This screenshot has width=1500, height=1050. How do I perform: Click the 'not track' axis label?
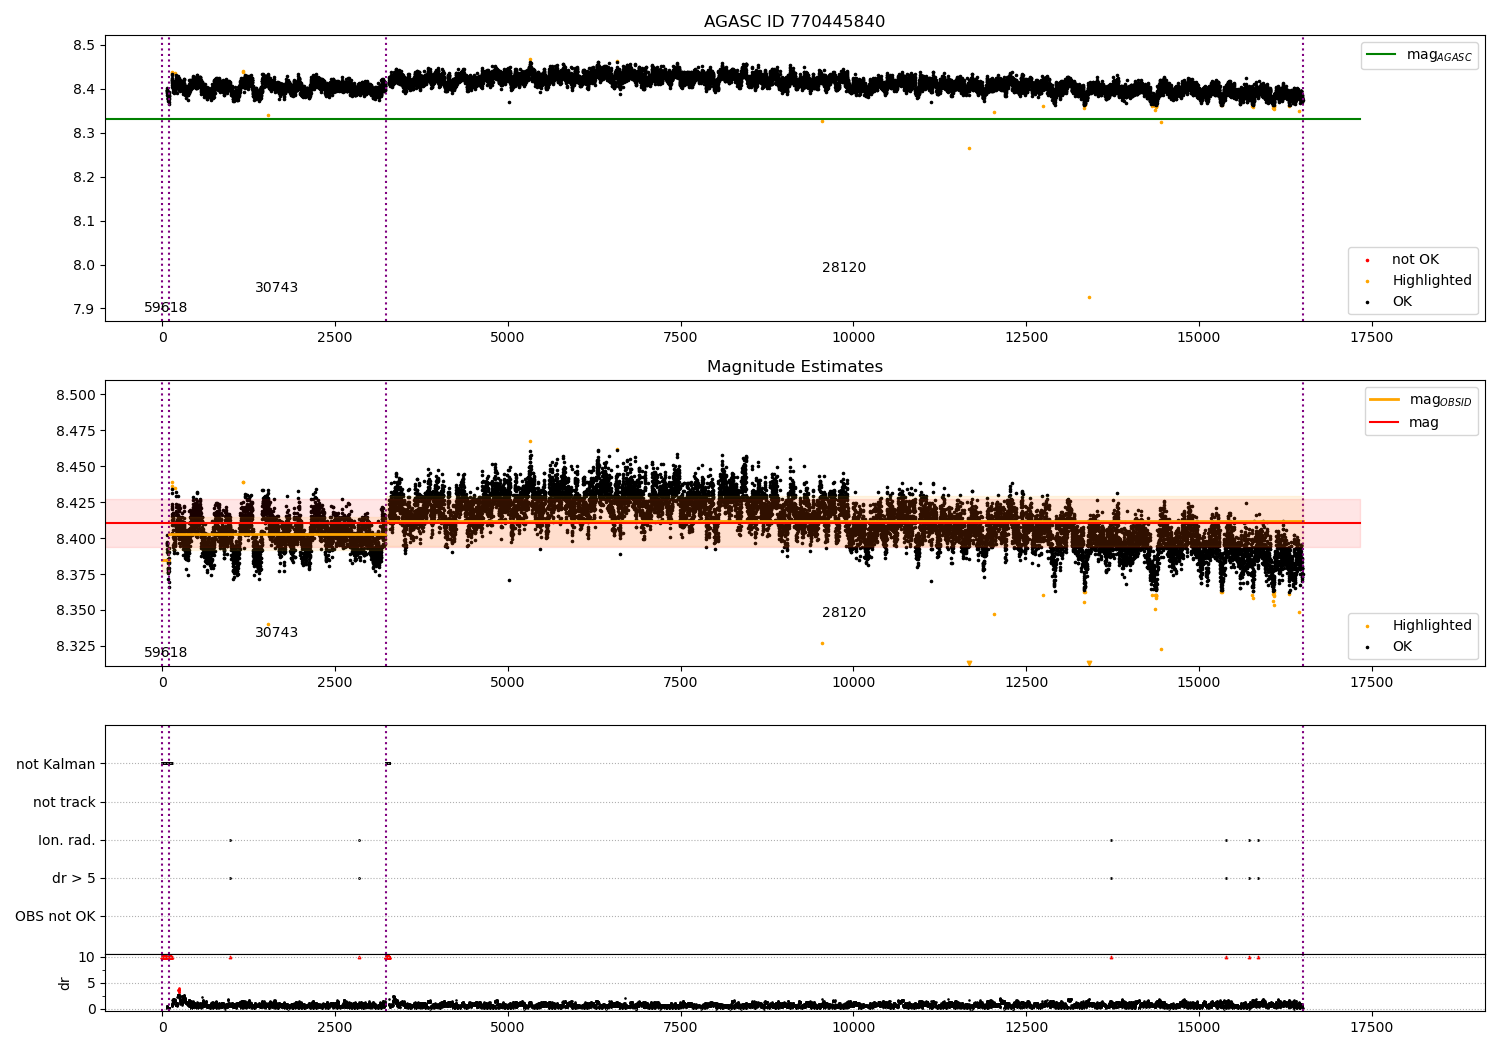point(64,803)
